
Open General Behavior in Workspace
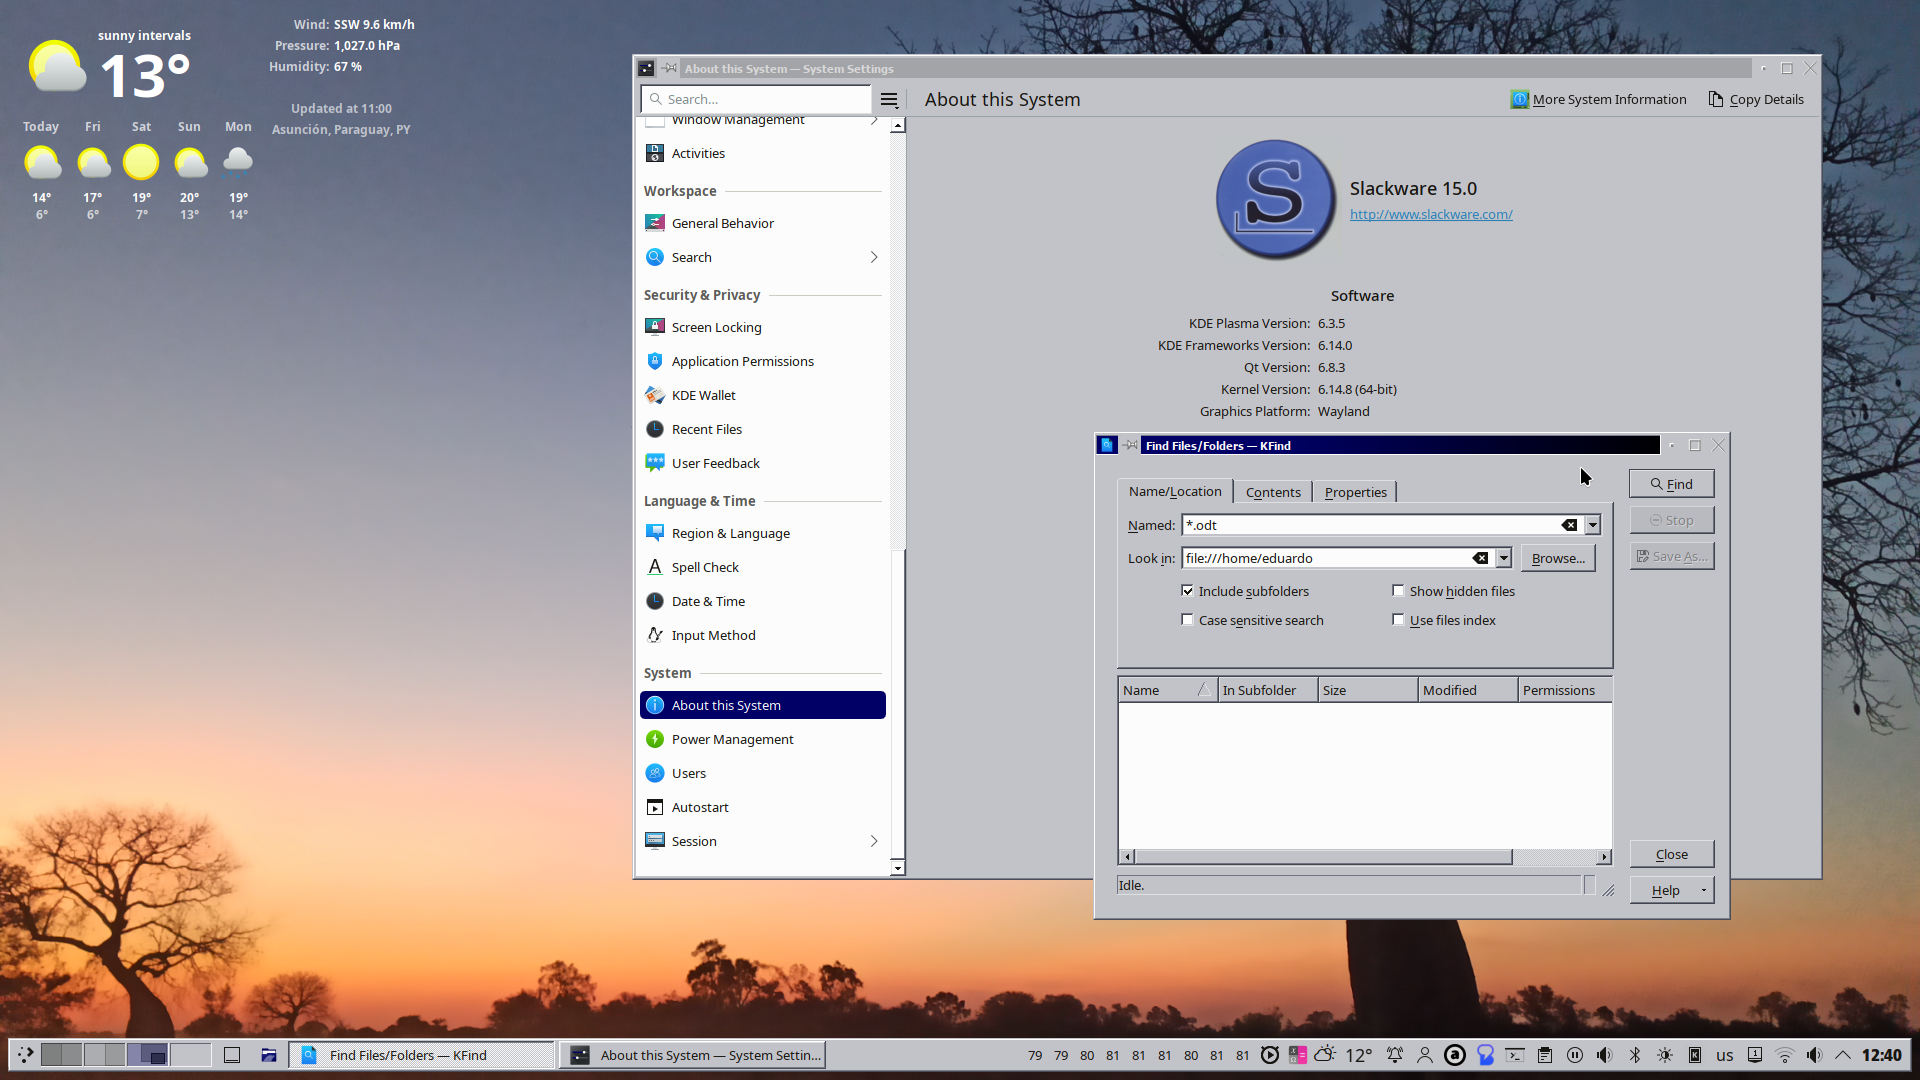click(x=762, y=223)
